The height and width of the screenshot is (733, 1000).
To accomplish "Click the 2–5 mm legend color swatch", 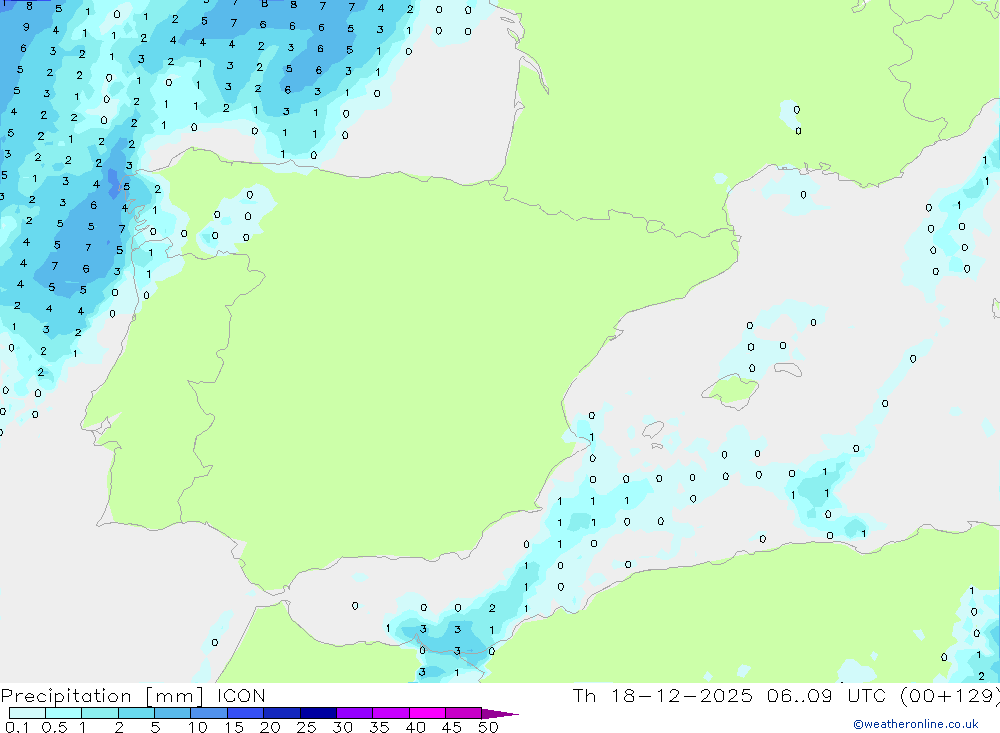I will (136, 713).
